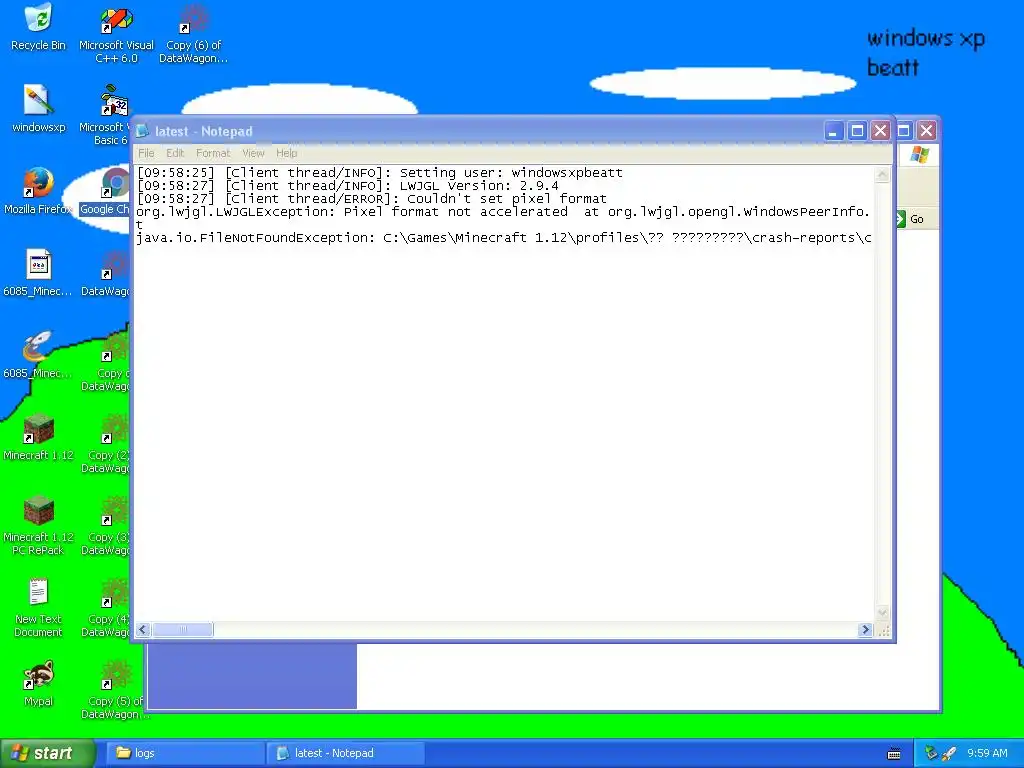Click the keyboard icon in the taskbar

click(894, 754)
